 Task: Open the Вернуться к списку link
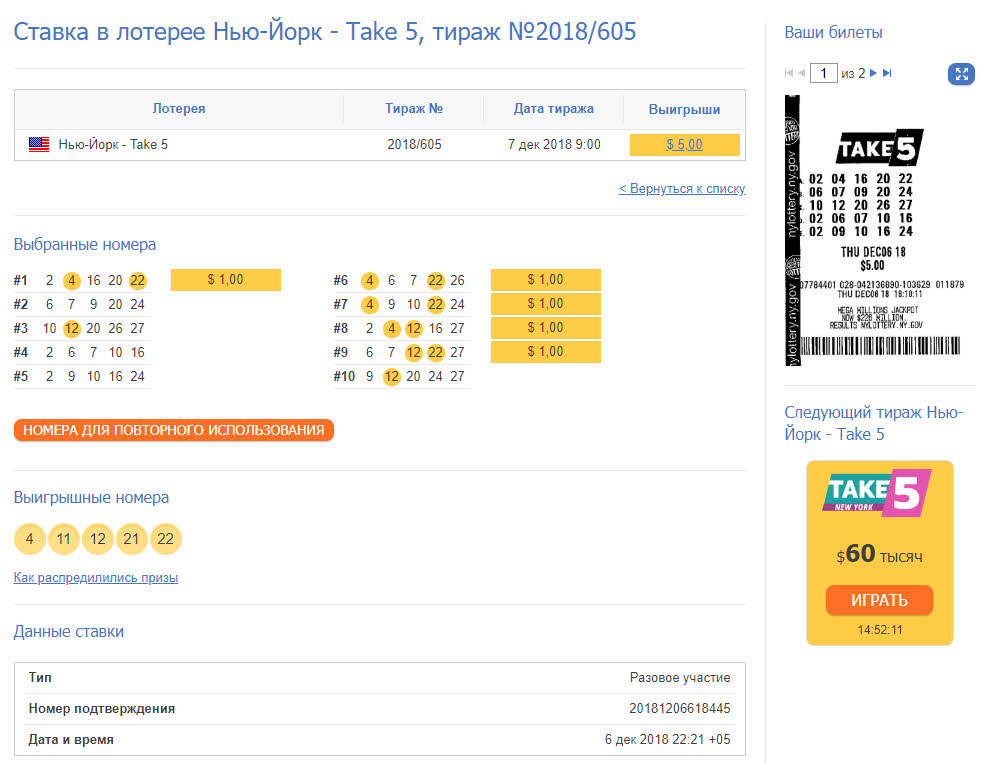coord(683,188)
